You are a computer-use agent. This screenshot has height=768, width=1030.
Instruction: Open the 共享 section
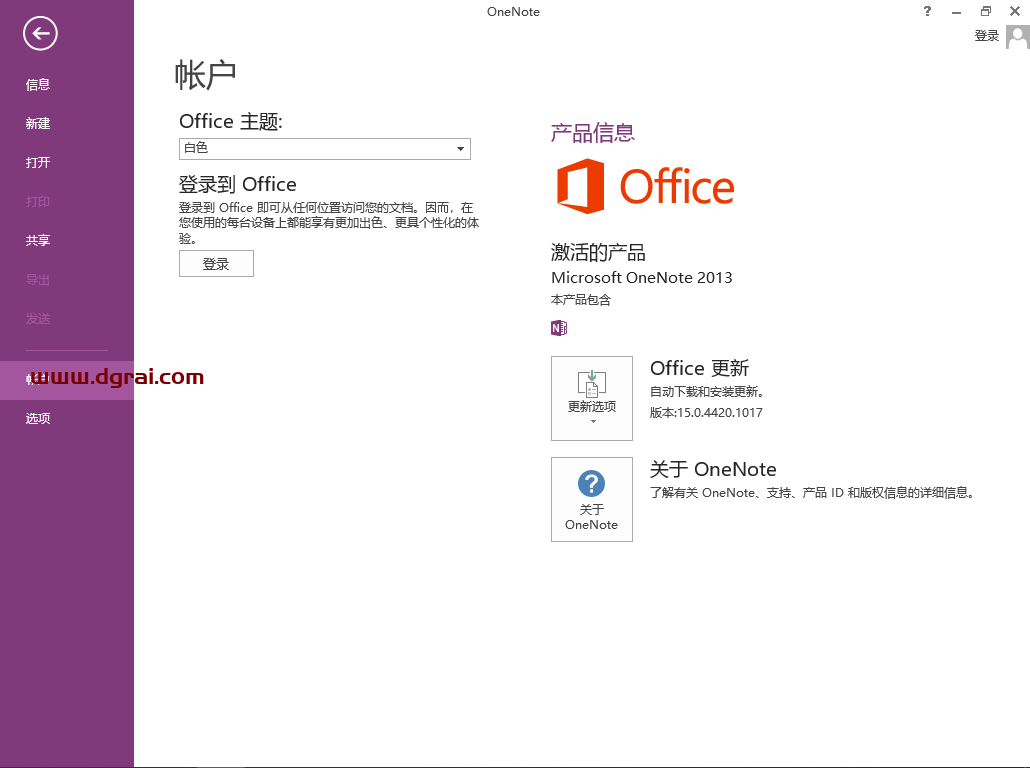point(37,240)
